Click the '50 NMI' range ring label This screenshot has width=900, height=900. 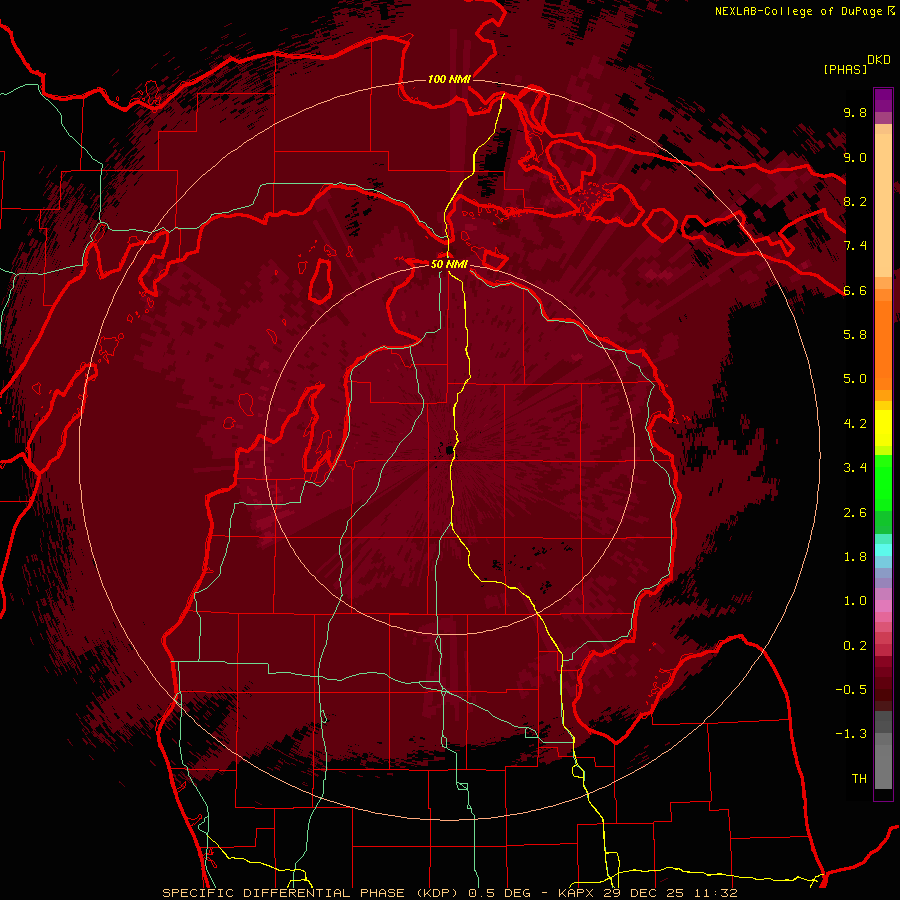[449, 265]
